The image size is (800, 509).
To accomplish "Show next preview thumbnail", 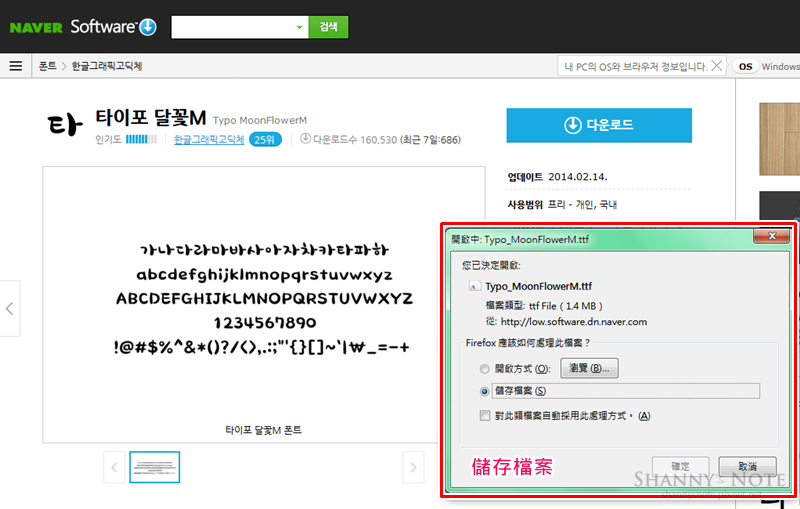I will pyautogui.click(x=413, y=467).
